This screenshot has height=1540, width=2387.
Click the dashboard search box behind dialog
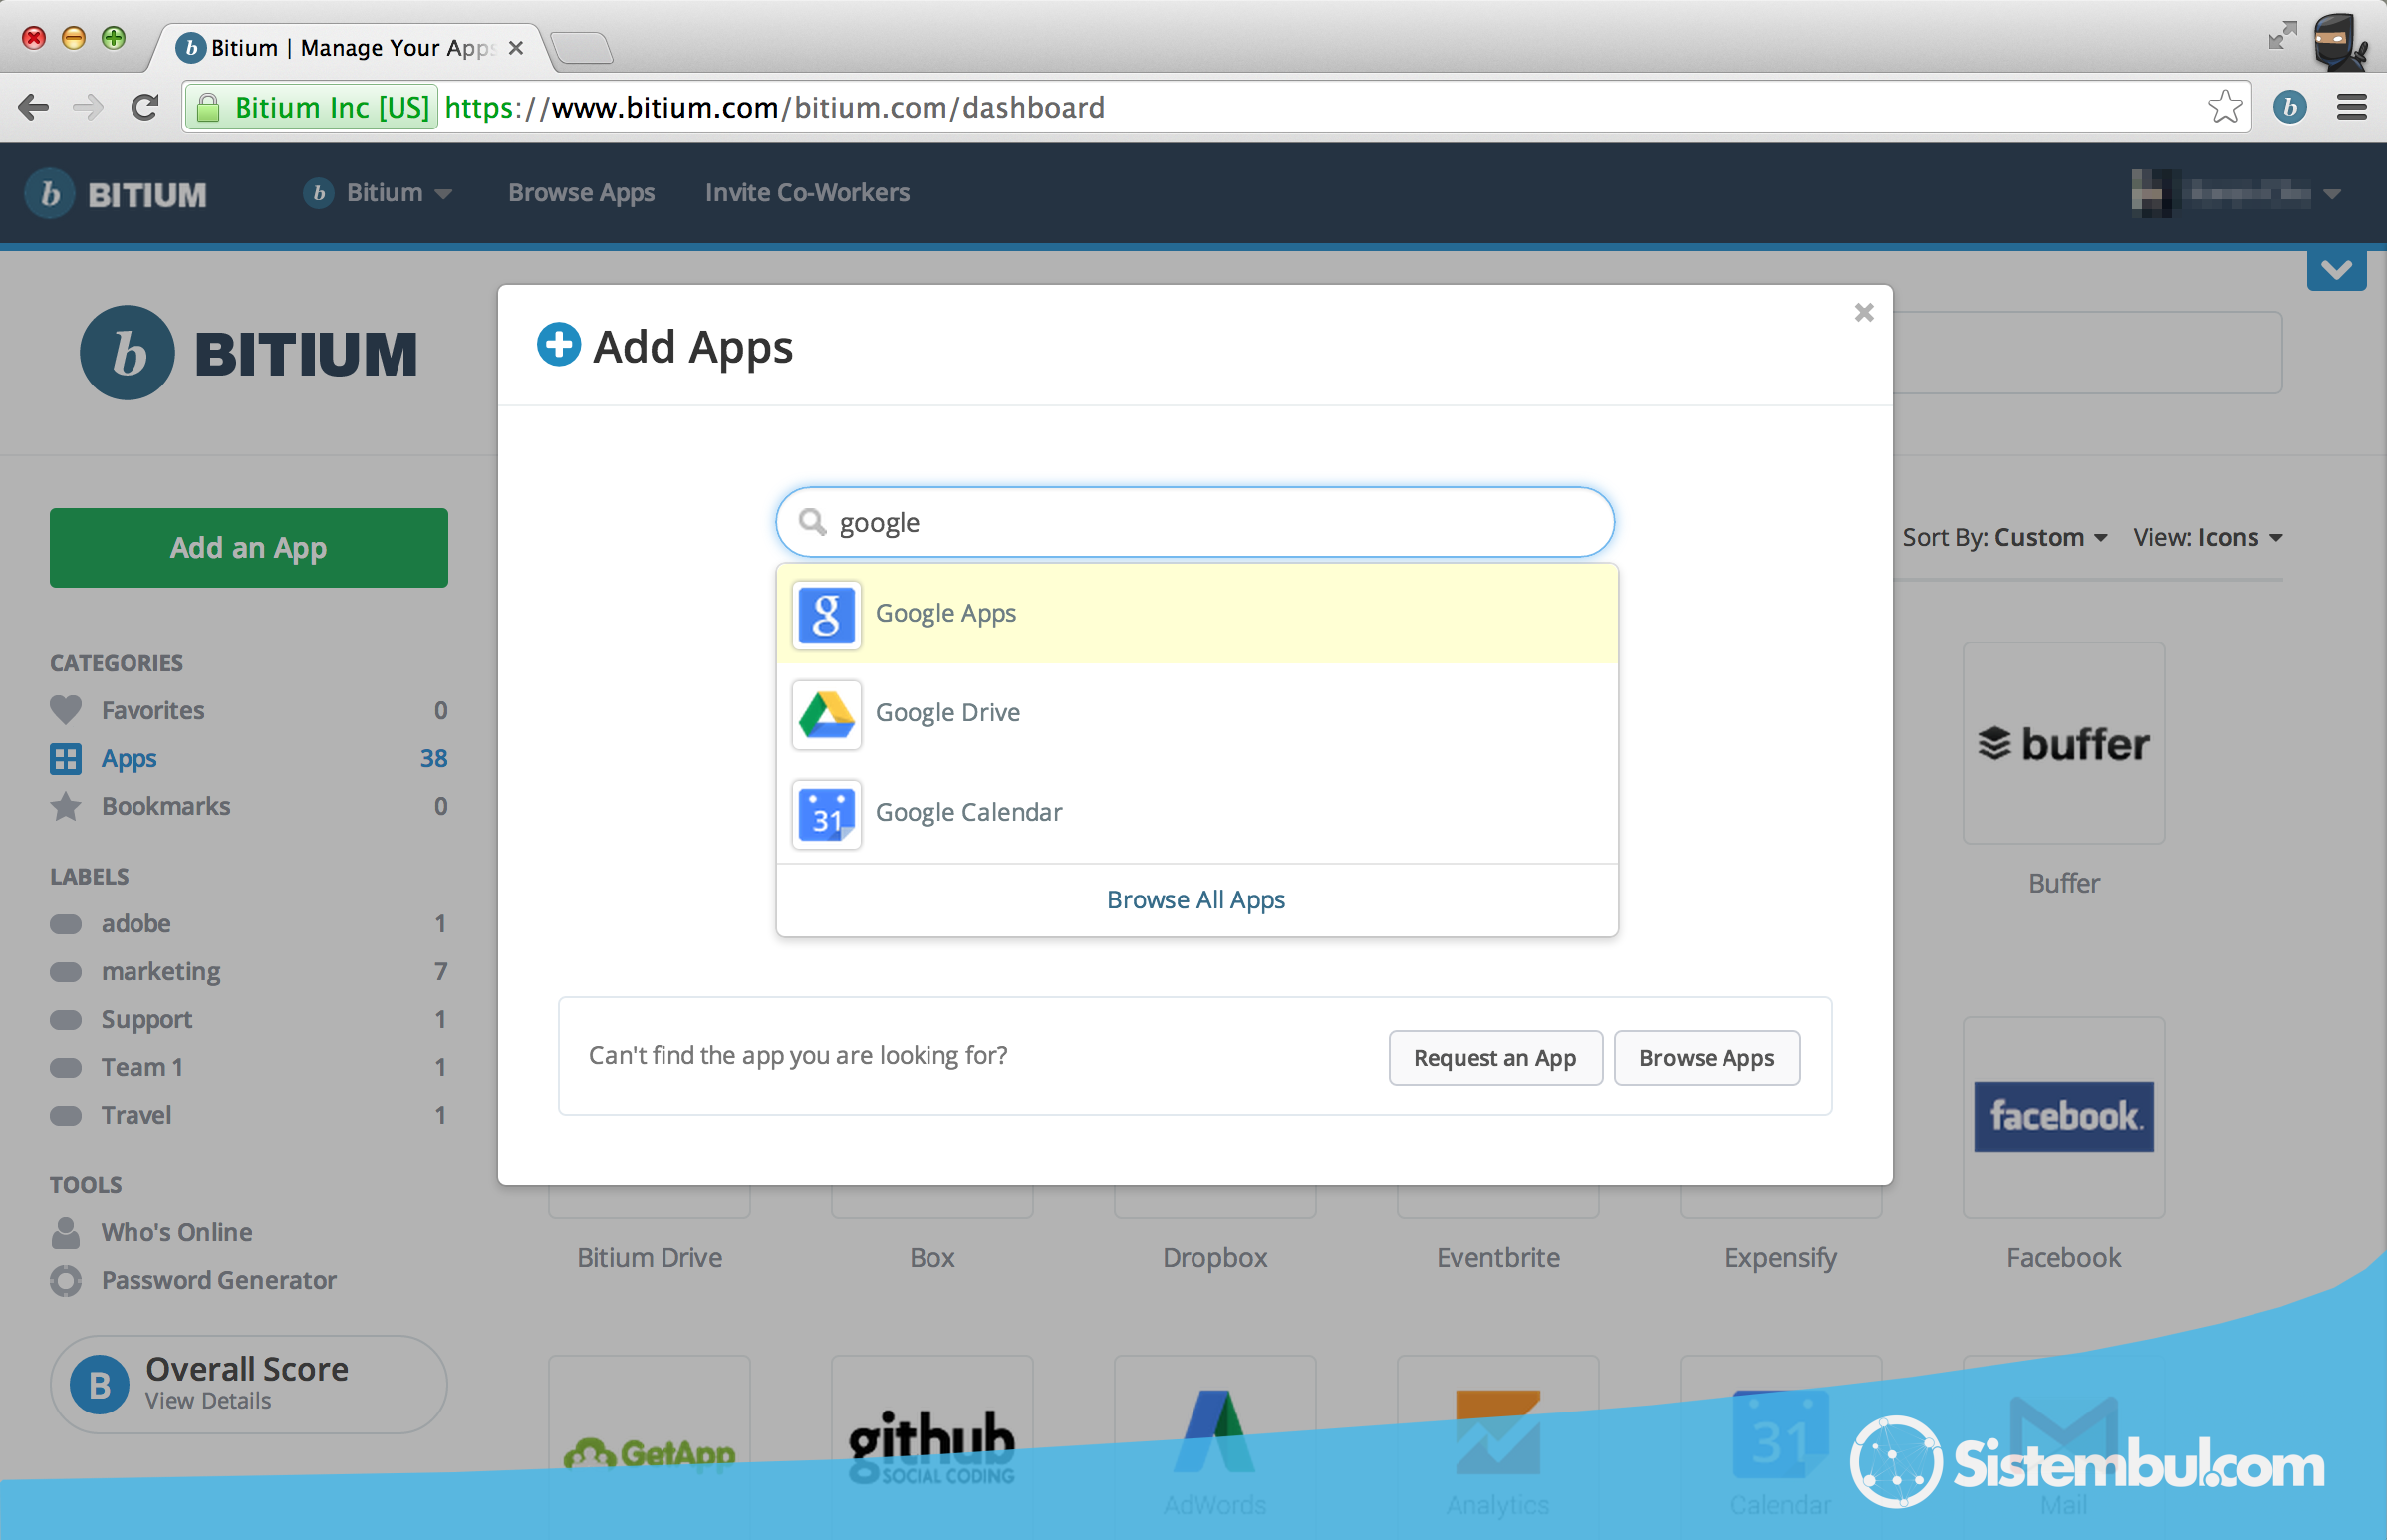[2087, 353]
